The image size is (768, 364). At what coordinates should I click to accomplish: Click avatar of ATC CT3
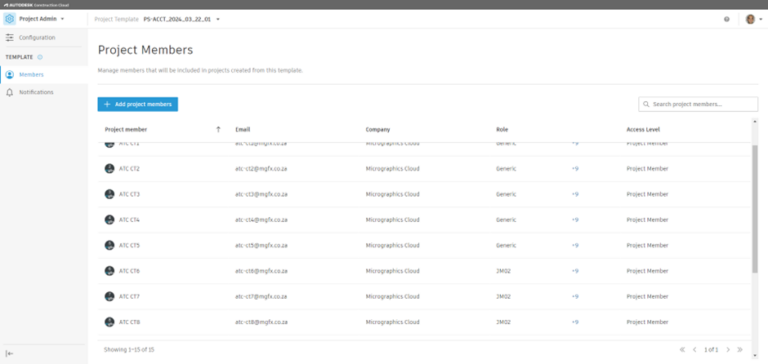point(109,194)
